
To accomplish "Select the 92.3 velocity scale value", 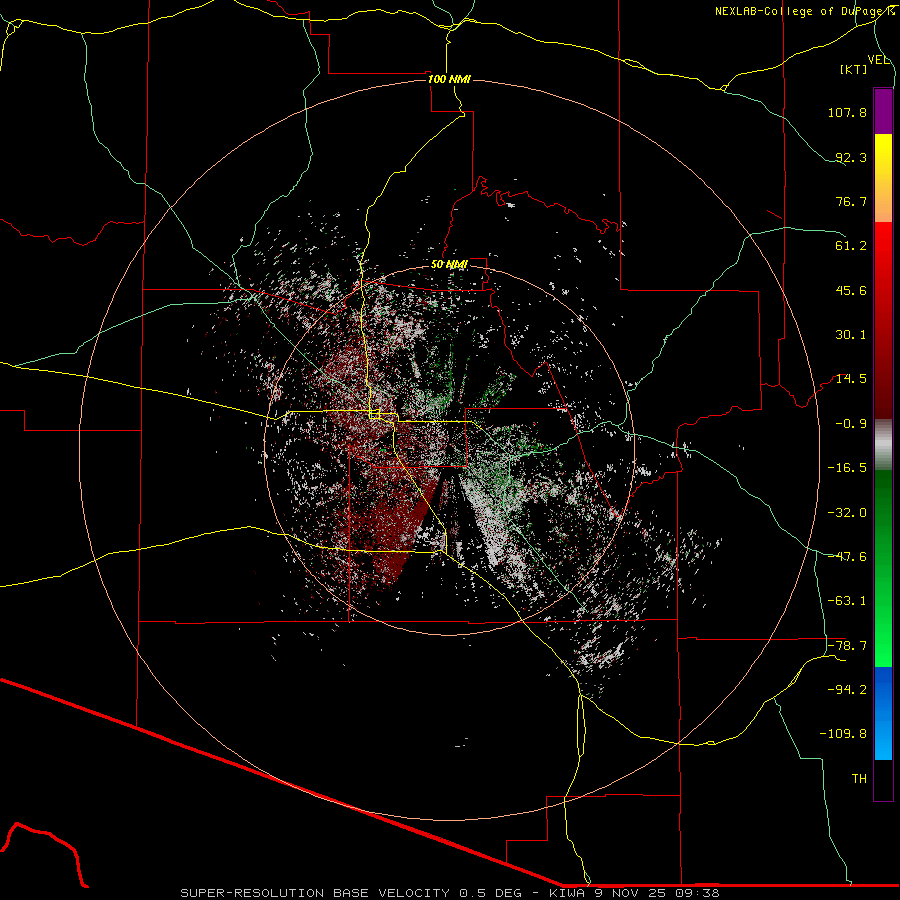I will 851,157.
